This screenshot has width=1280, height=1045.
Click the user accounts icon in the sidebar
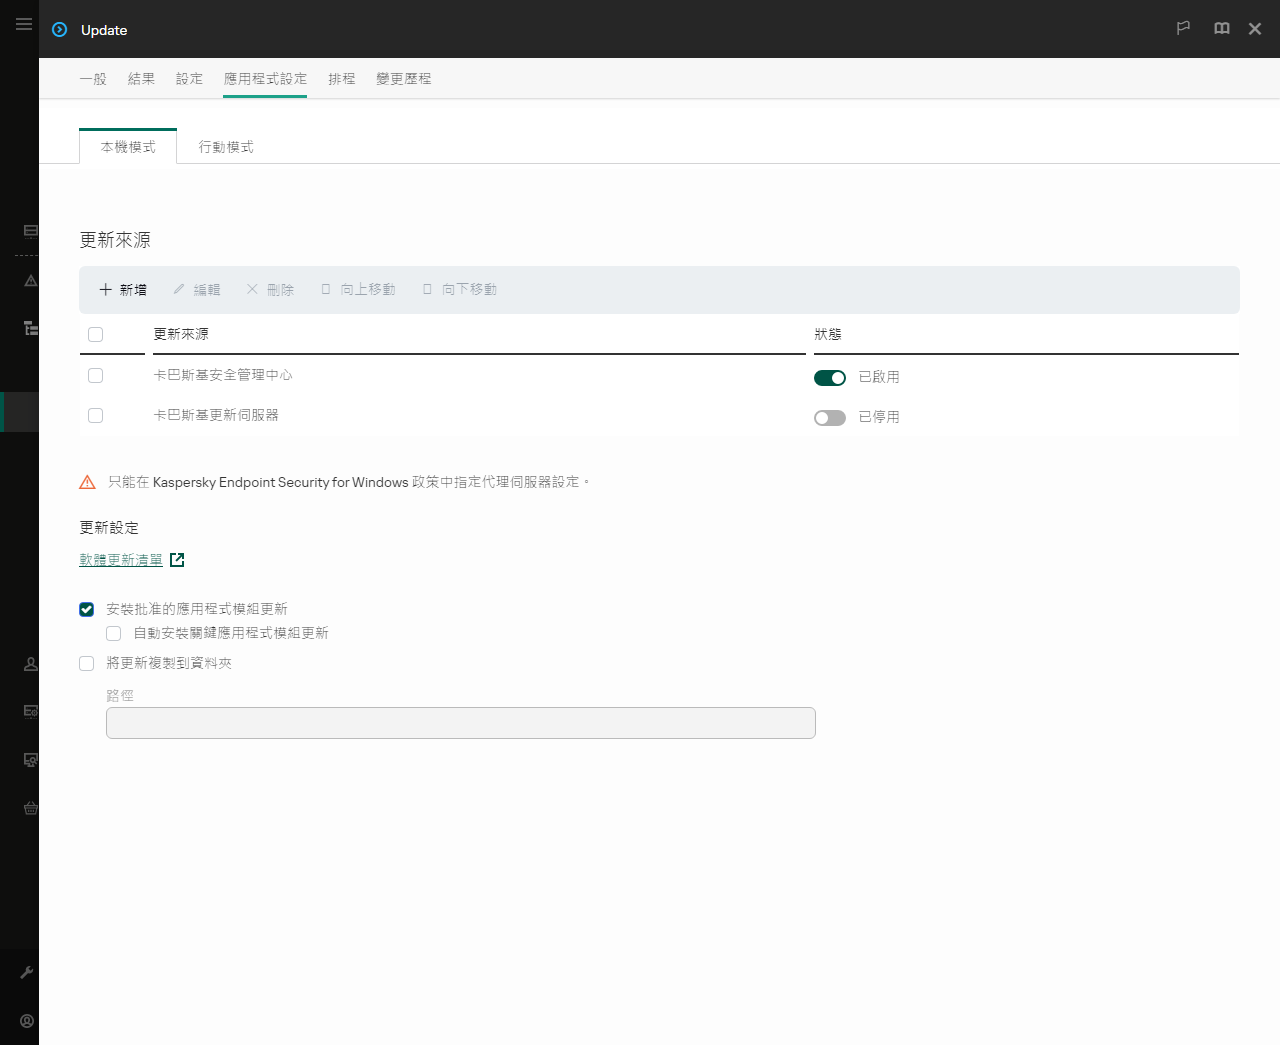coord(30,663)
